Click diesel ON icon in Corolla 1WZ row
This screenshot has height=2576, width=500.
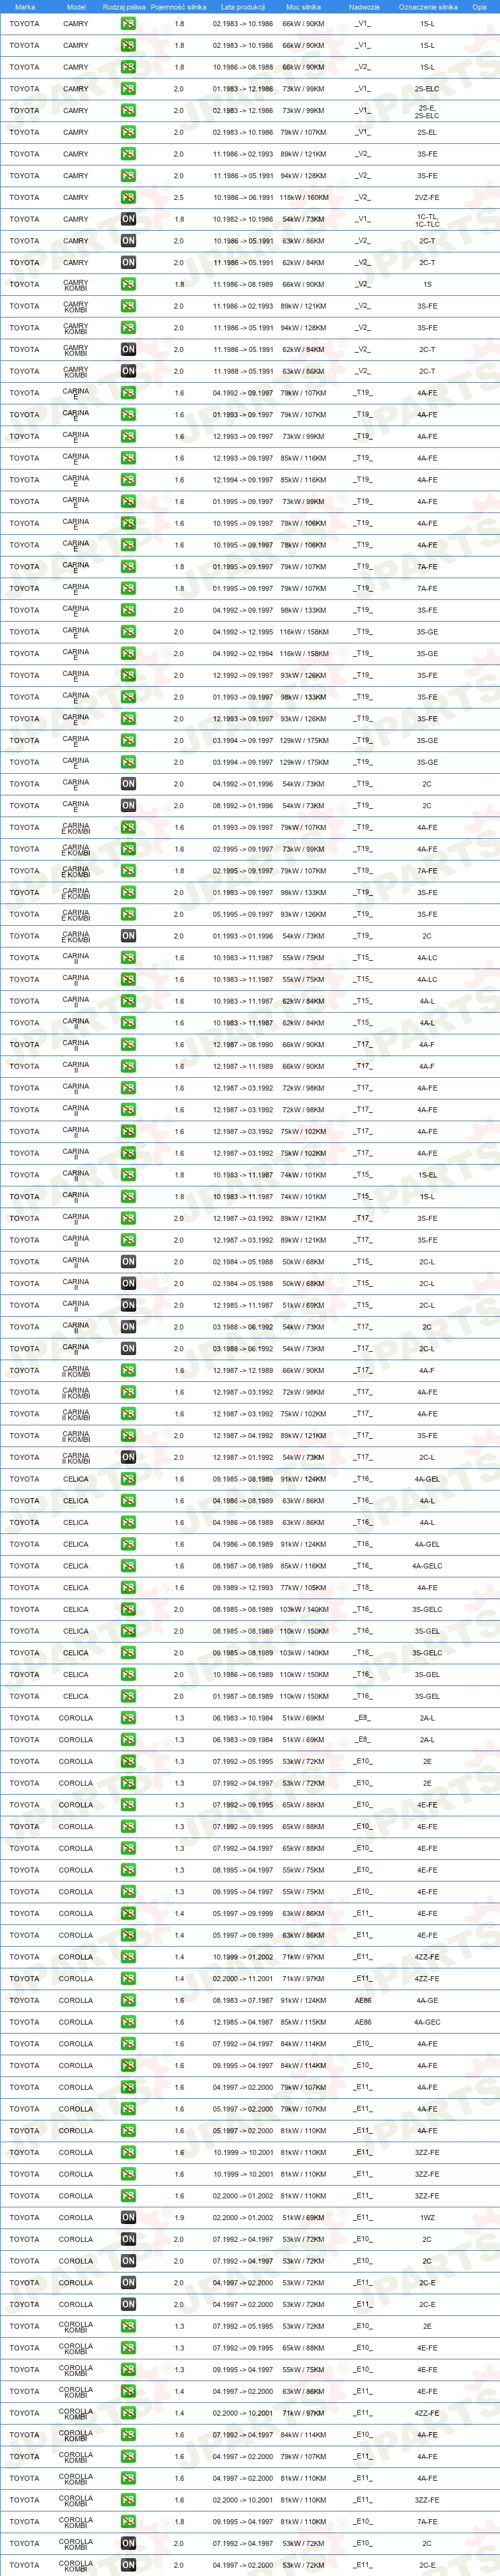click(x=128, y=2218)
